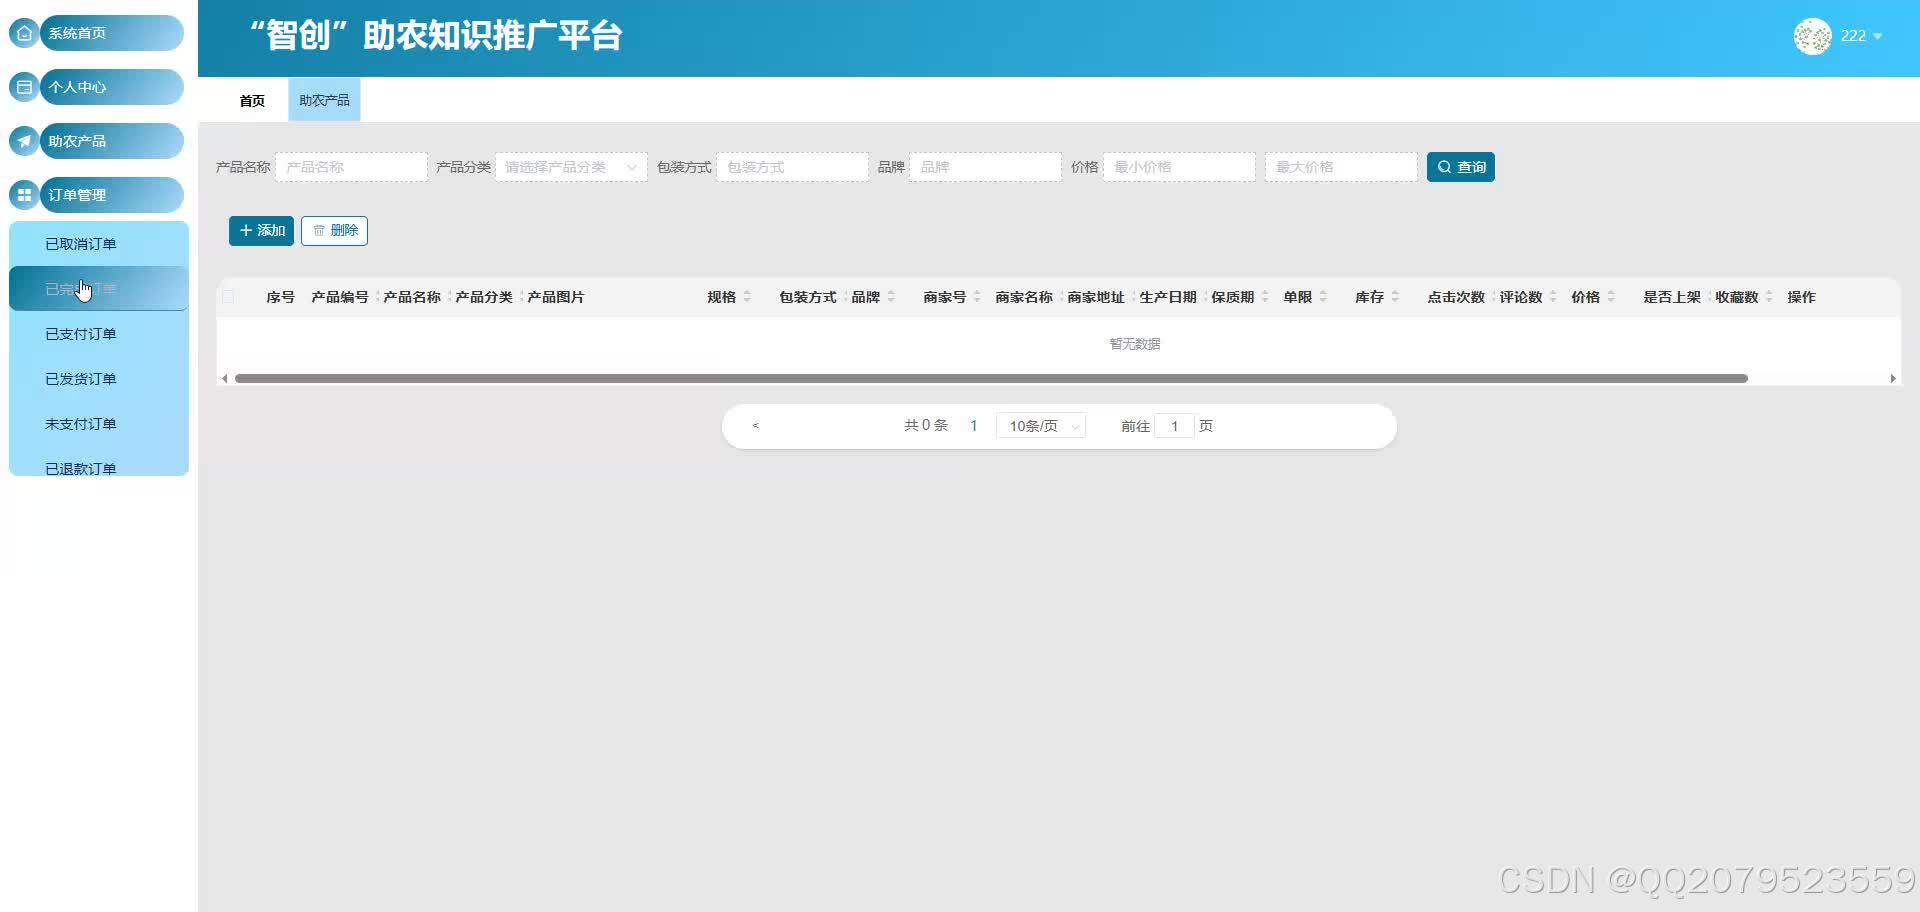This screenshot has height=912, width=1920.
Task: Click the scroll-left arrow of the table
Action: [225, 378]
